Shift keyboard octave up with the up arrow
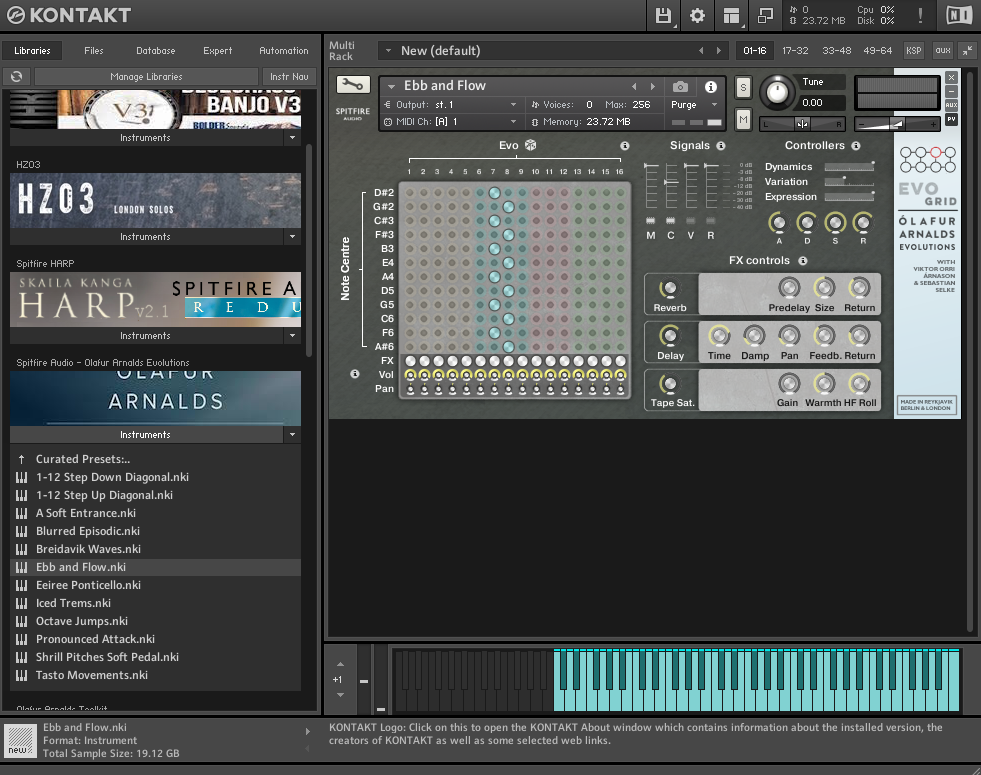The image size is (981, 775). tap(340, 664)
